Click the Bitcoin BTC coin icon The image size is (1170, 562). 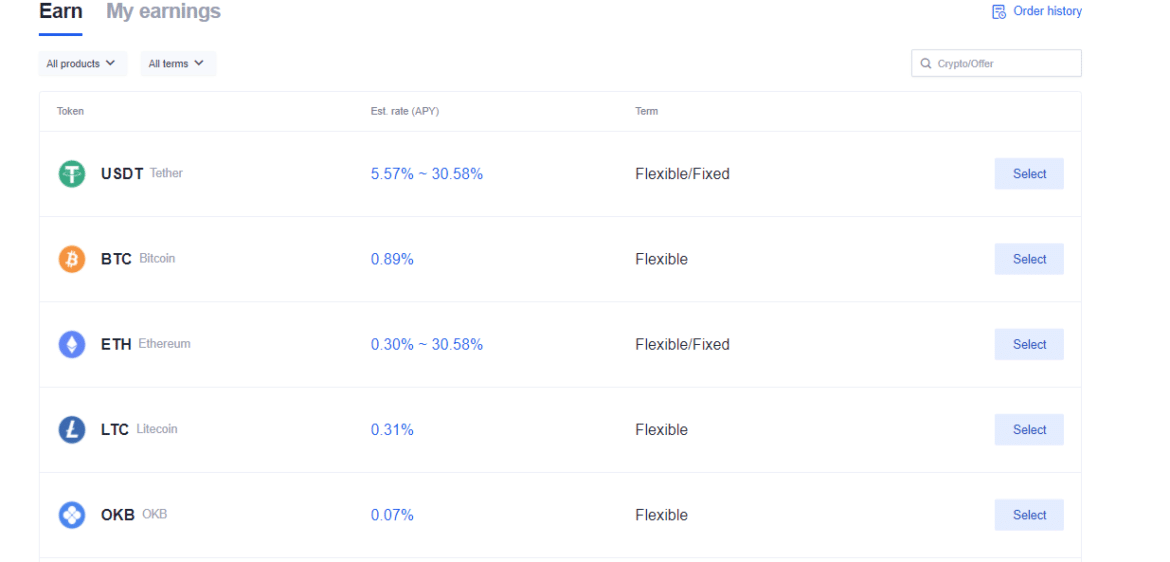[x=72, y=259]
